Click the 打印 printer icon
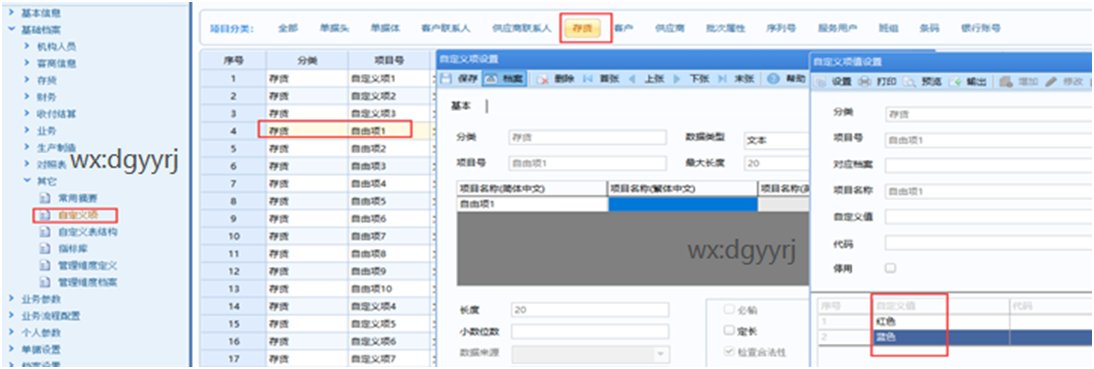Viewport: 1094px width, 369px height. pos(864,82)
